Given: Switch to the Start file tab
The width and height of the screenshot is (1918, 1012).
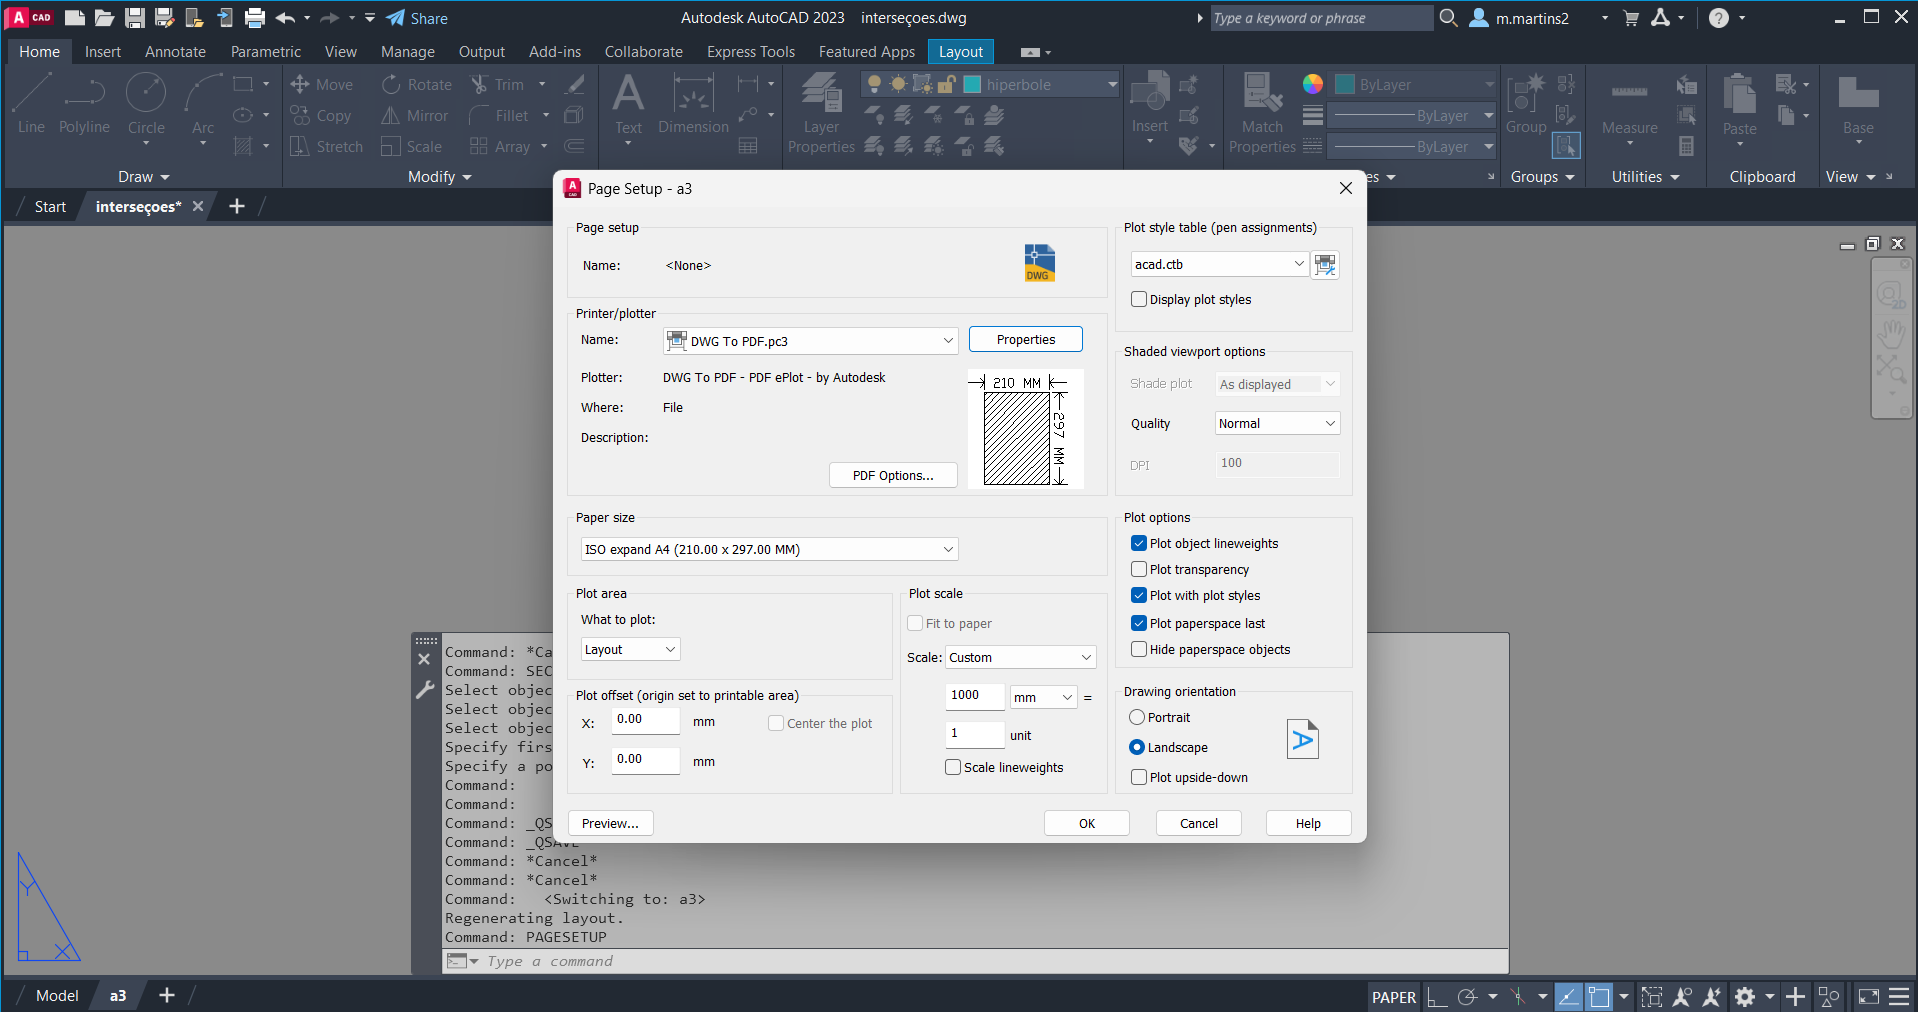Looking at the screenshot, I should (50, 207).
